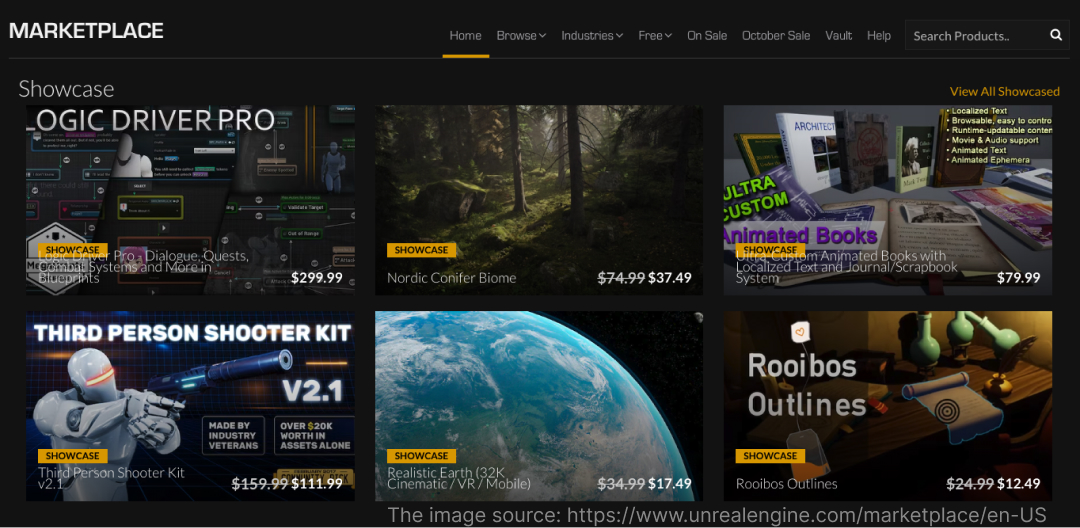Open the Help menu item
1080x528 pixels.
[x=879, y=36]
